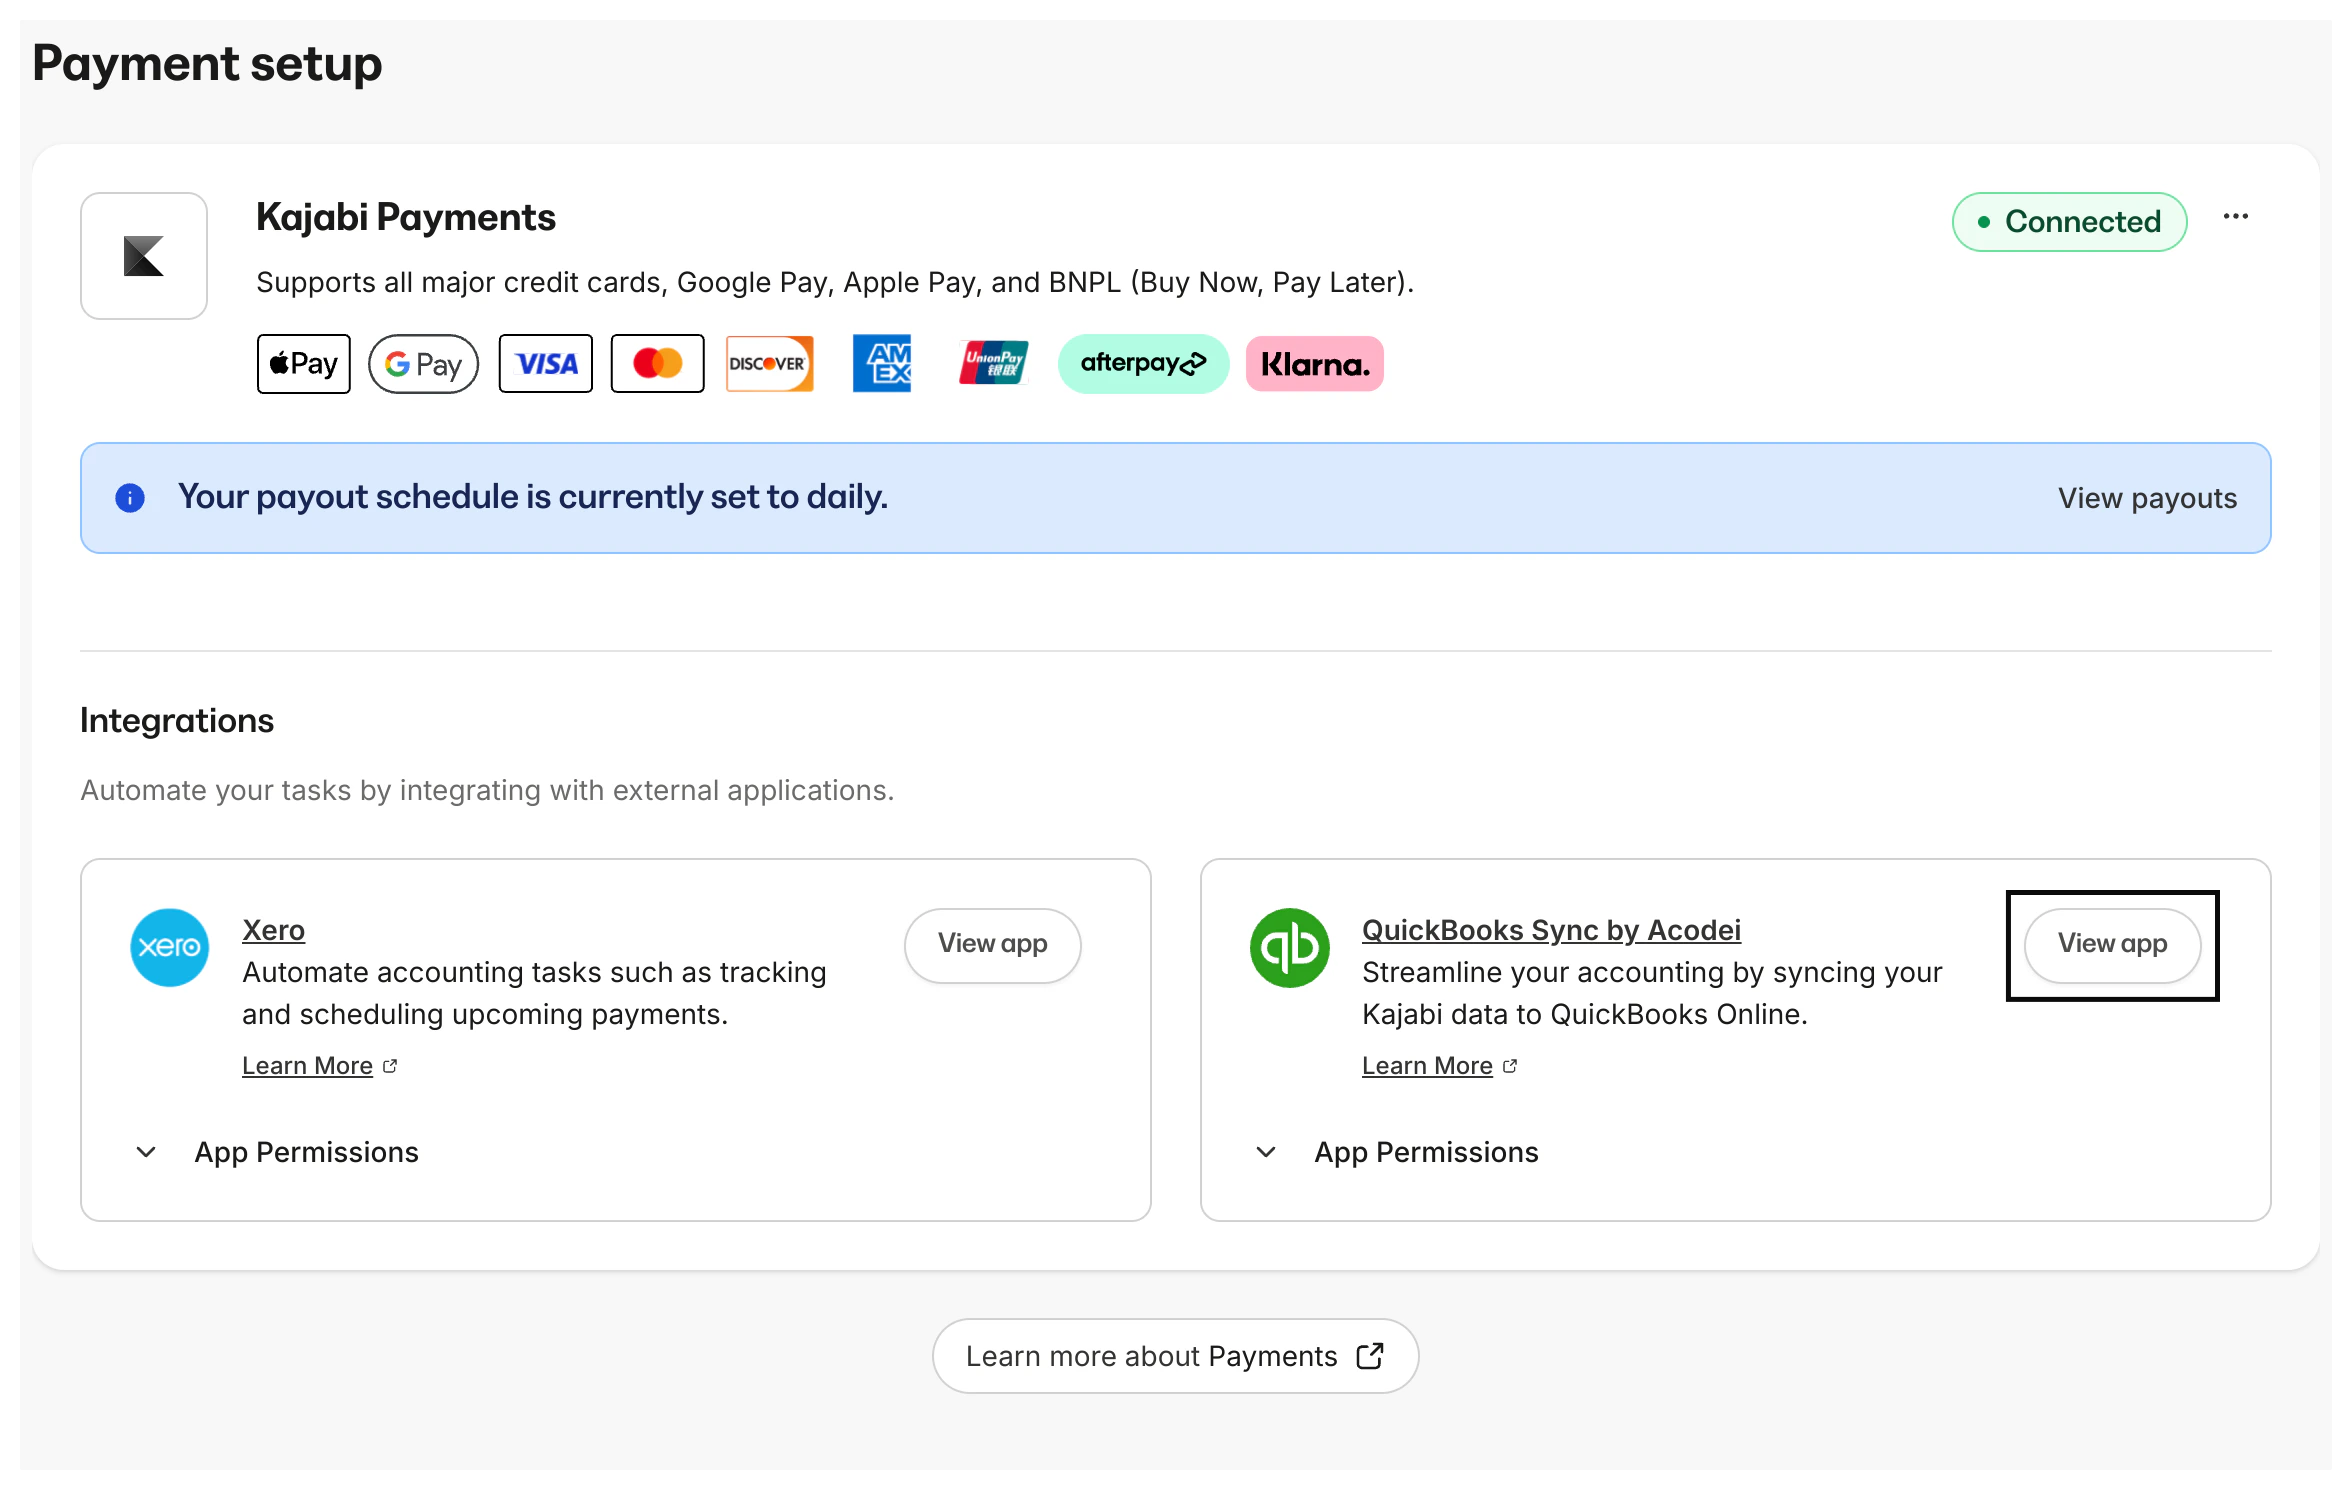Open the three-dot menu beside Connected

click(2236, 217)
